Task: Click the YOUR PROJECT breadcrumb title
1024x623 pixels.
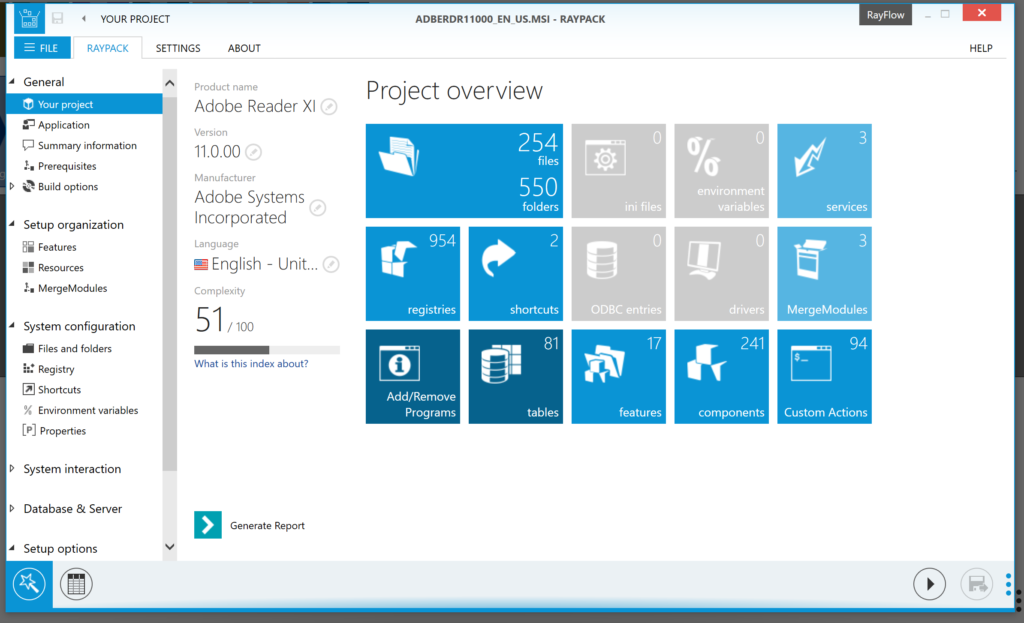Action: point(135,19)
